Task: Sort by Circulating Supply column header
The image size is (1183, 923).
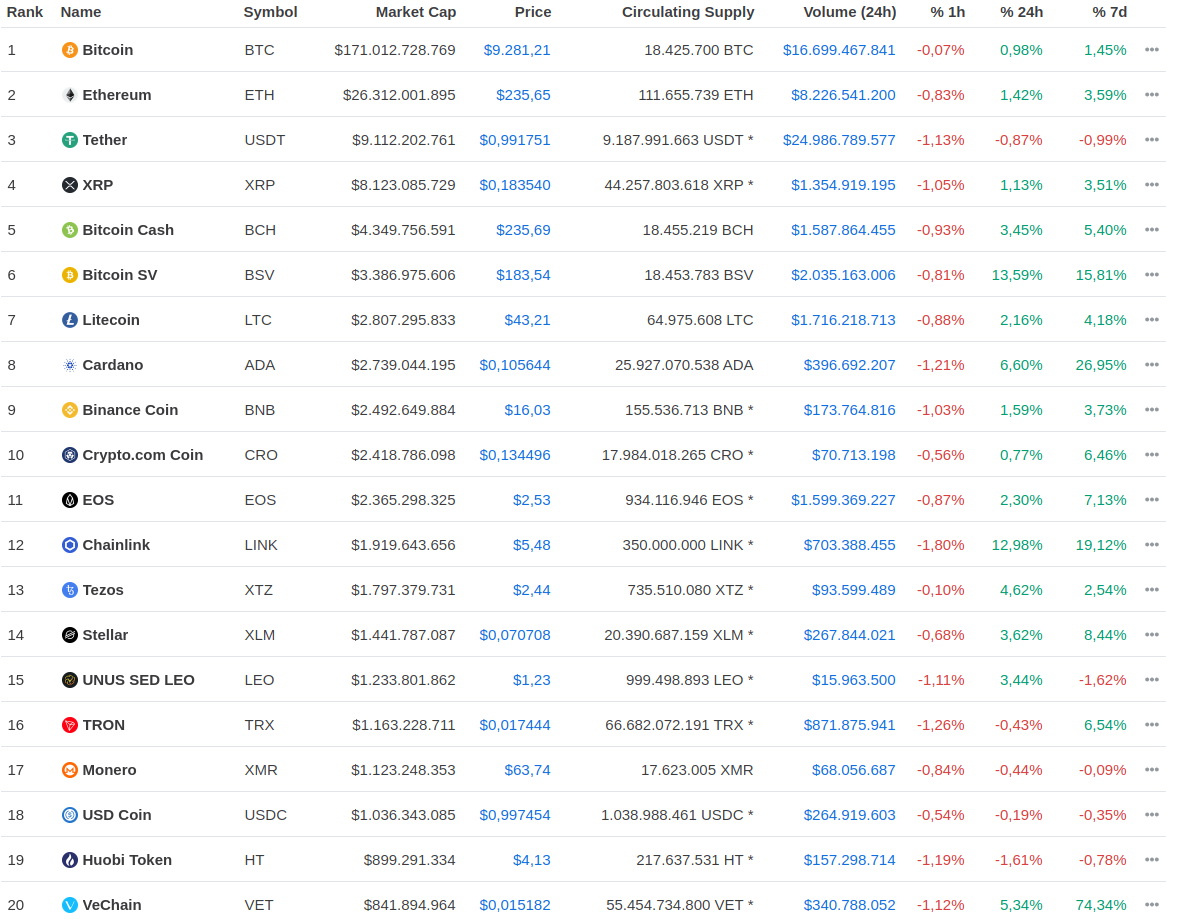Action: tap(688, 12)
